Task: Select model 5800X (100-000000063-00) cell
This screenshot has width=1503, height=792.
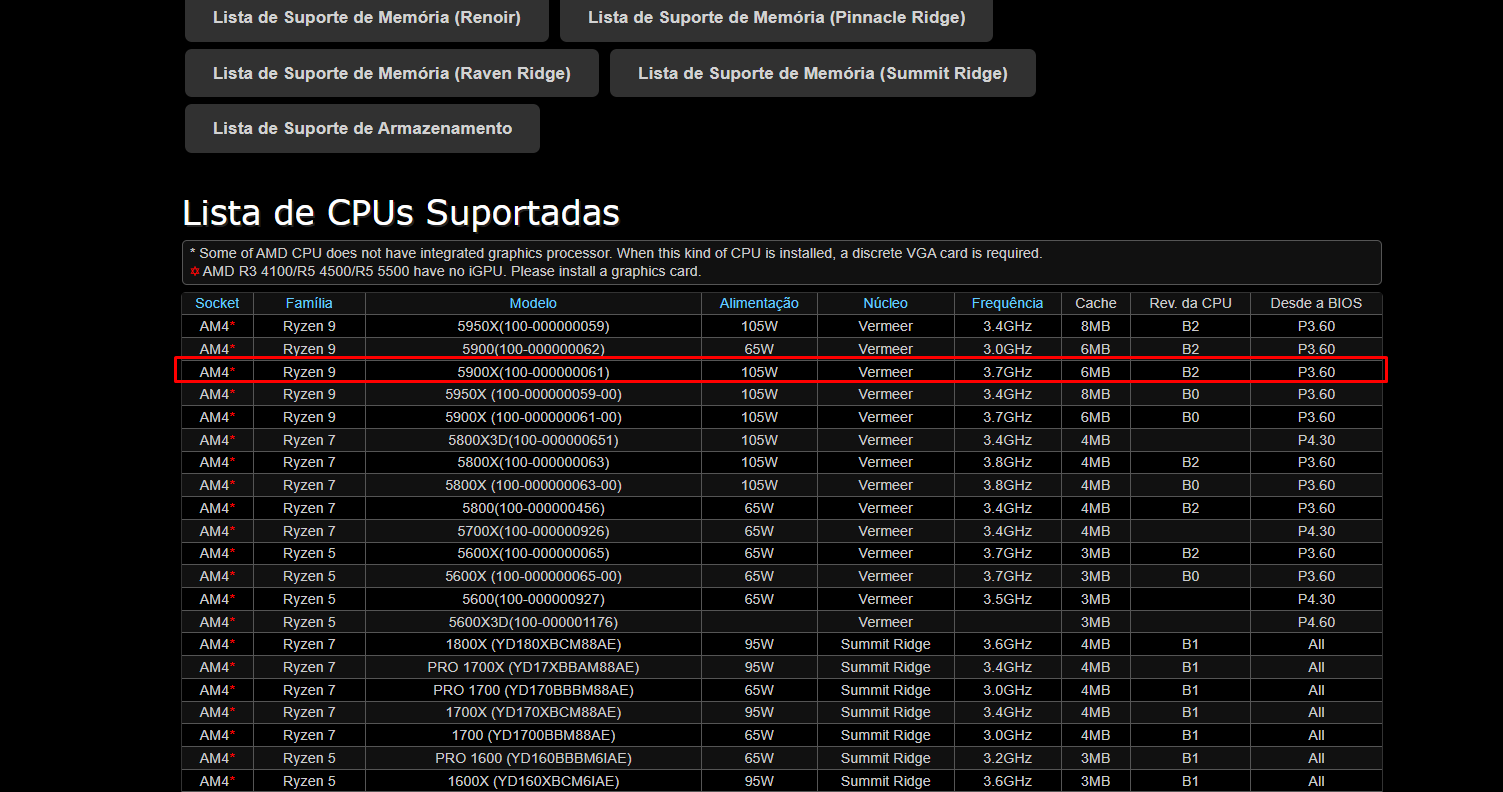Action: click(x=533, y=485)
